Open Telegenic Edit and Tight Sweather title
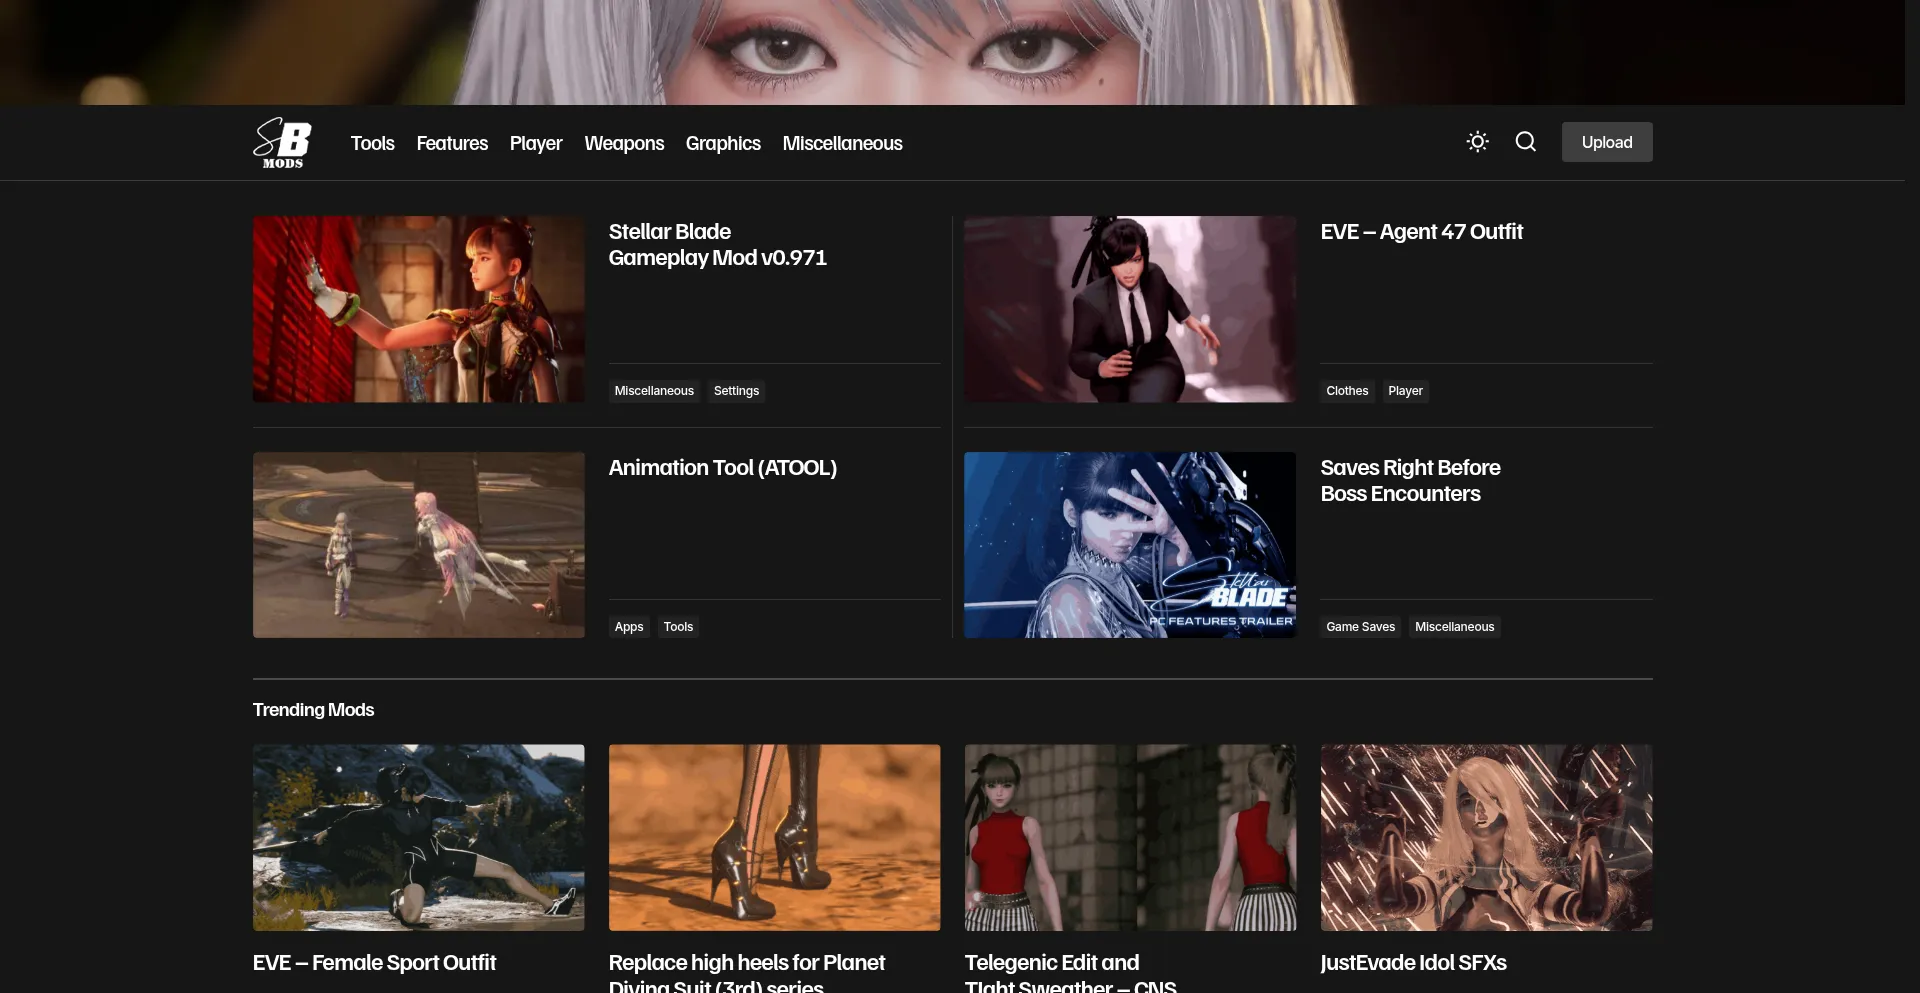1920x993 pixels. [1070, 972]
